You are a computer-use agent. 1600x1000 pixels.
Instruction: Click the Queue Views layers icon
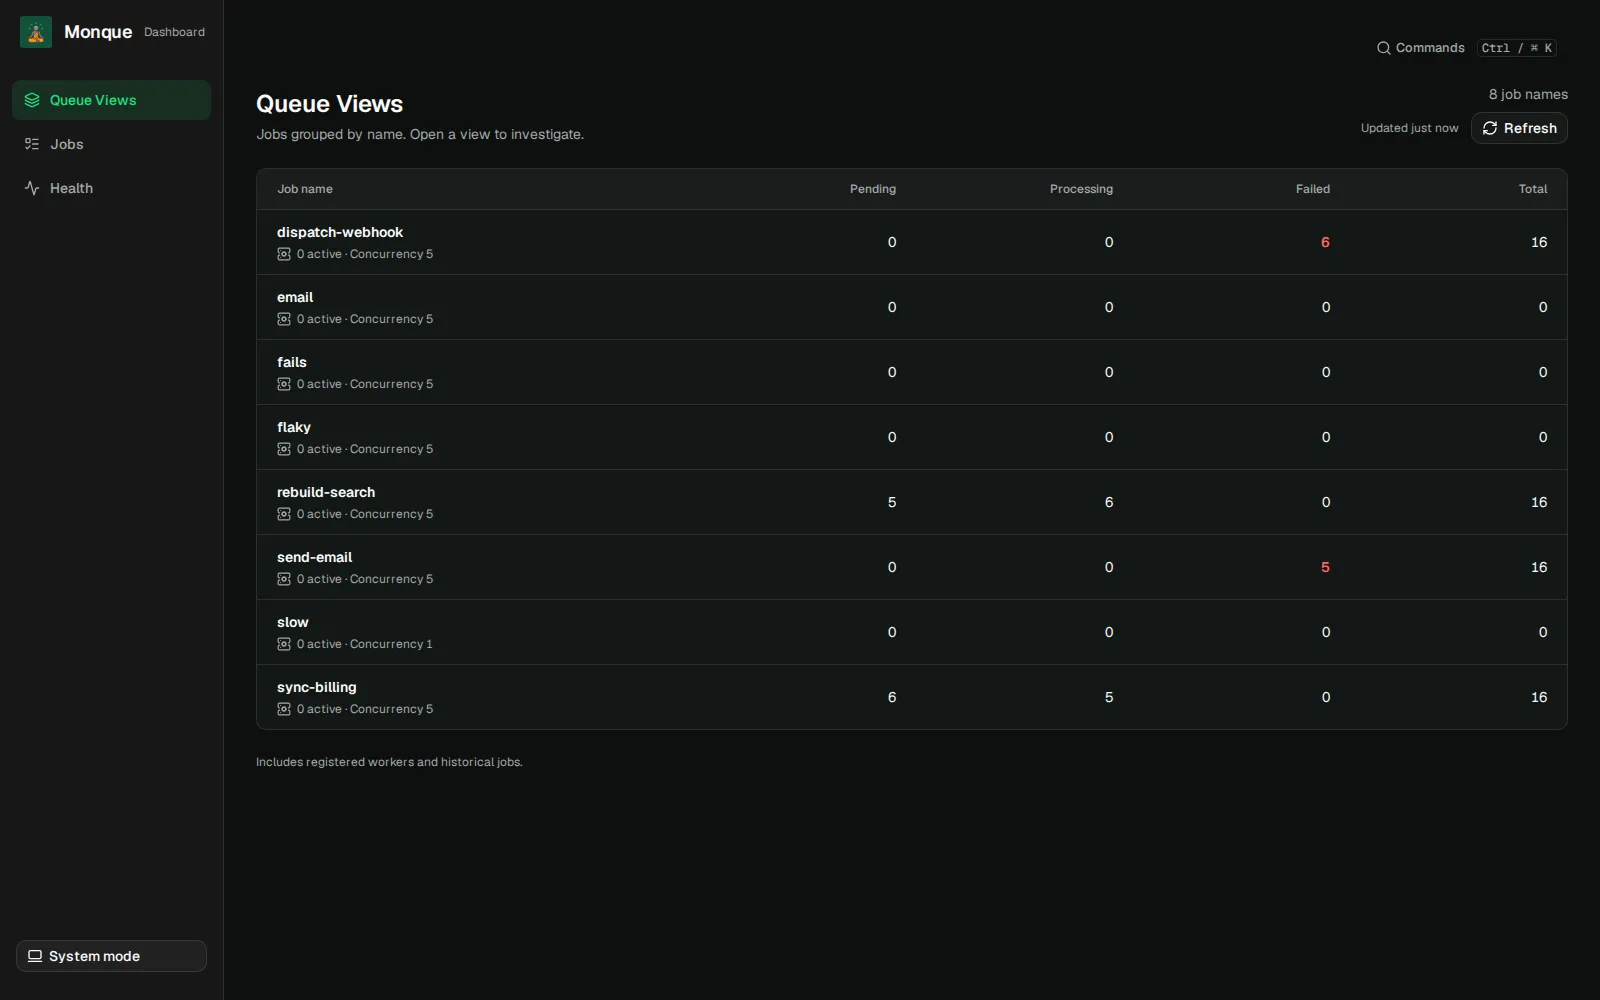tap(32, 100)
